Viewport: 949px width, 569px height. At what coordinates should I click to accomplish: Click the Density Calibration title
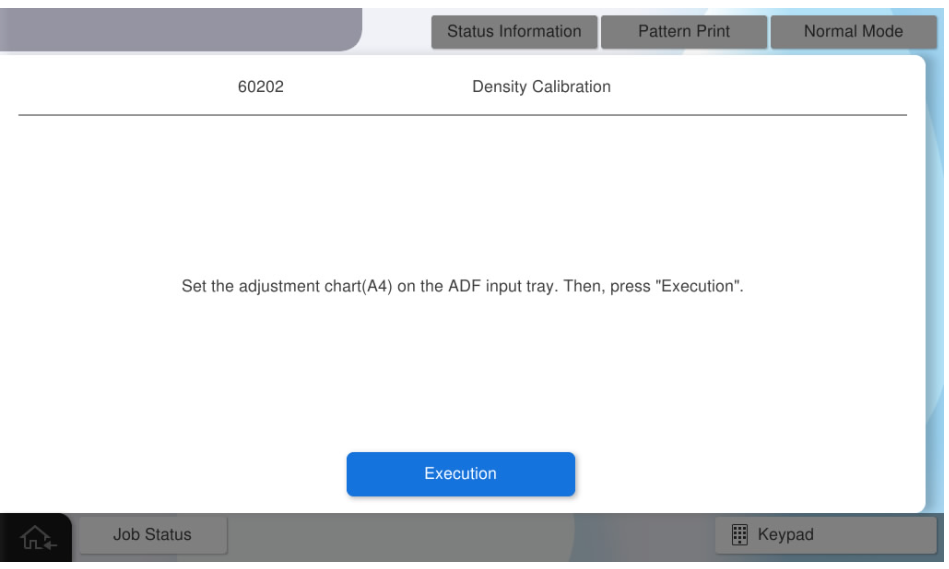point(541,87)
